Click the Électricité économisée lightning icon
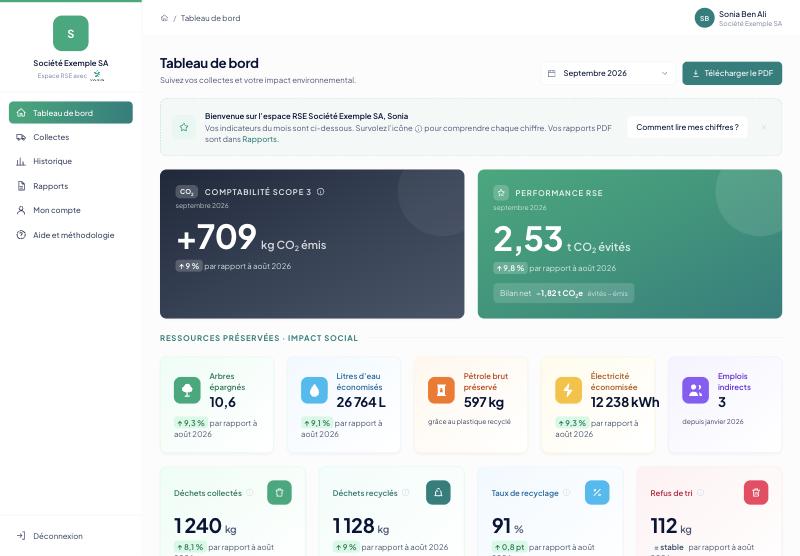The image size is (800, 556). click(568, 390)
